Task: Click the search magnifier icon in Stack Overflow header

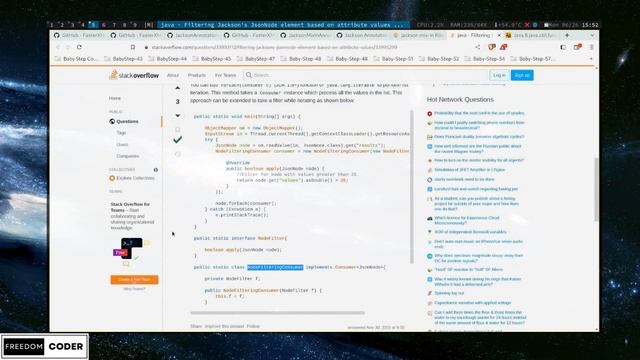Action: coord(249,75)
